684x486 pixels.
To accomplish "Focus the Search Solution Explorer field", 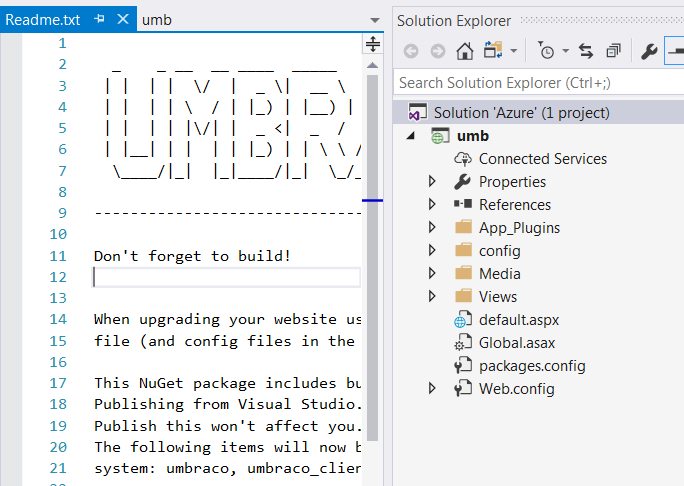I will (539, 82).
